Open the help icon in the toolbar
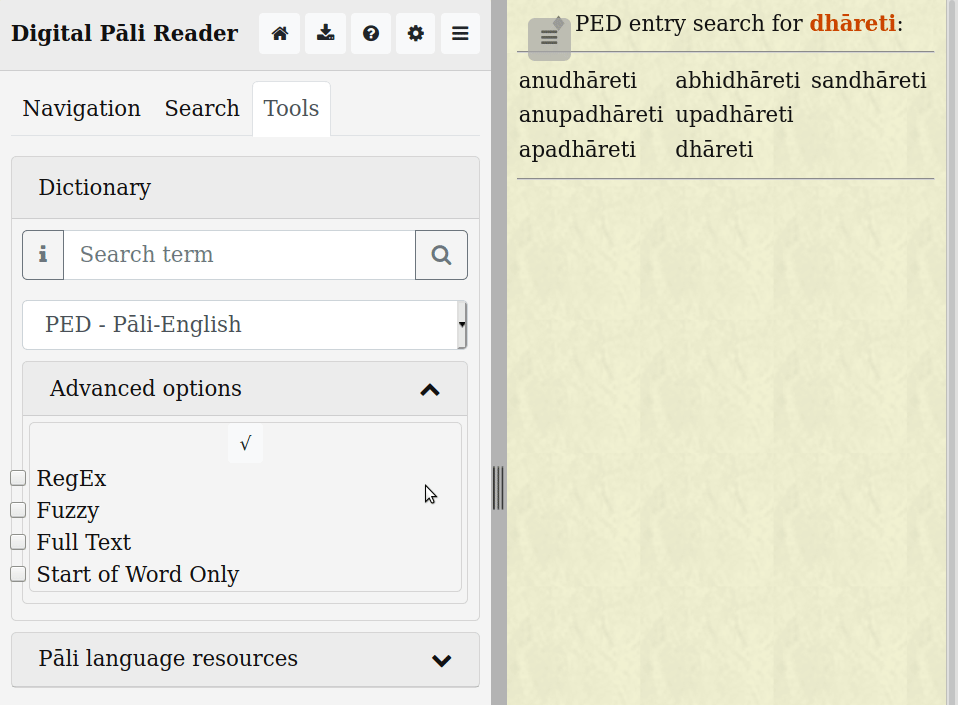 (370, 33)
